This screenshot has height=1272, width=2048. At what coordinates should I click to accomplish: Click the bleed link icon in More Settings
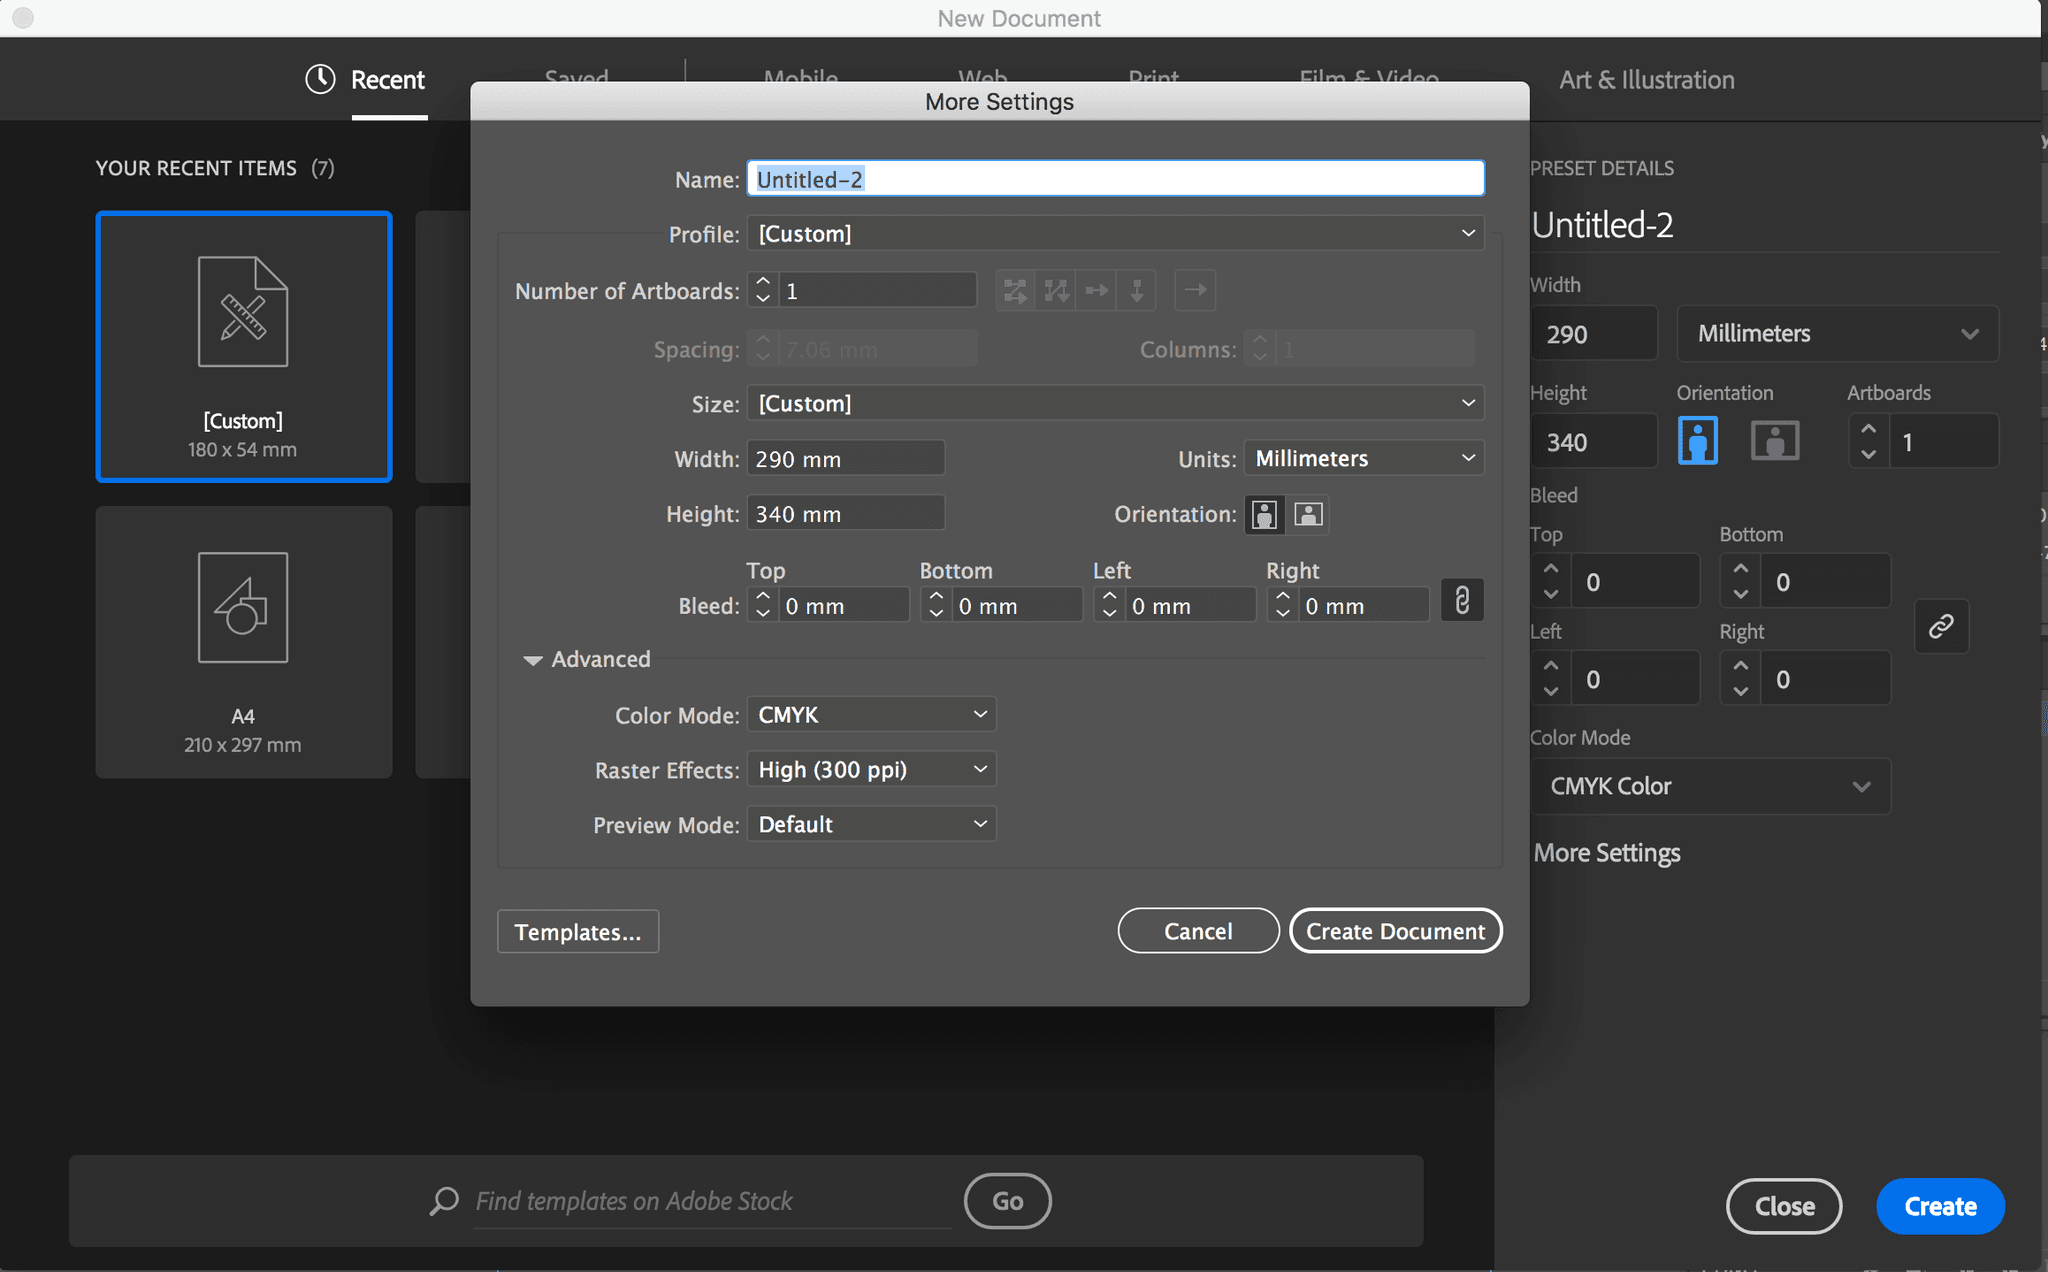tap(1462, 601)
